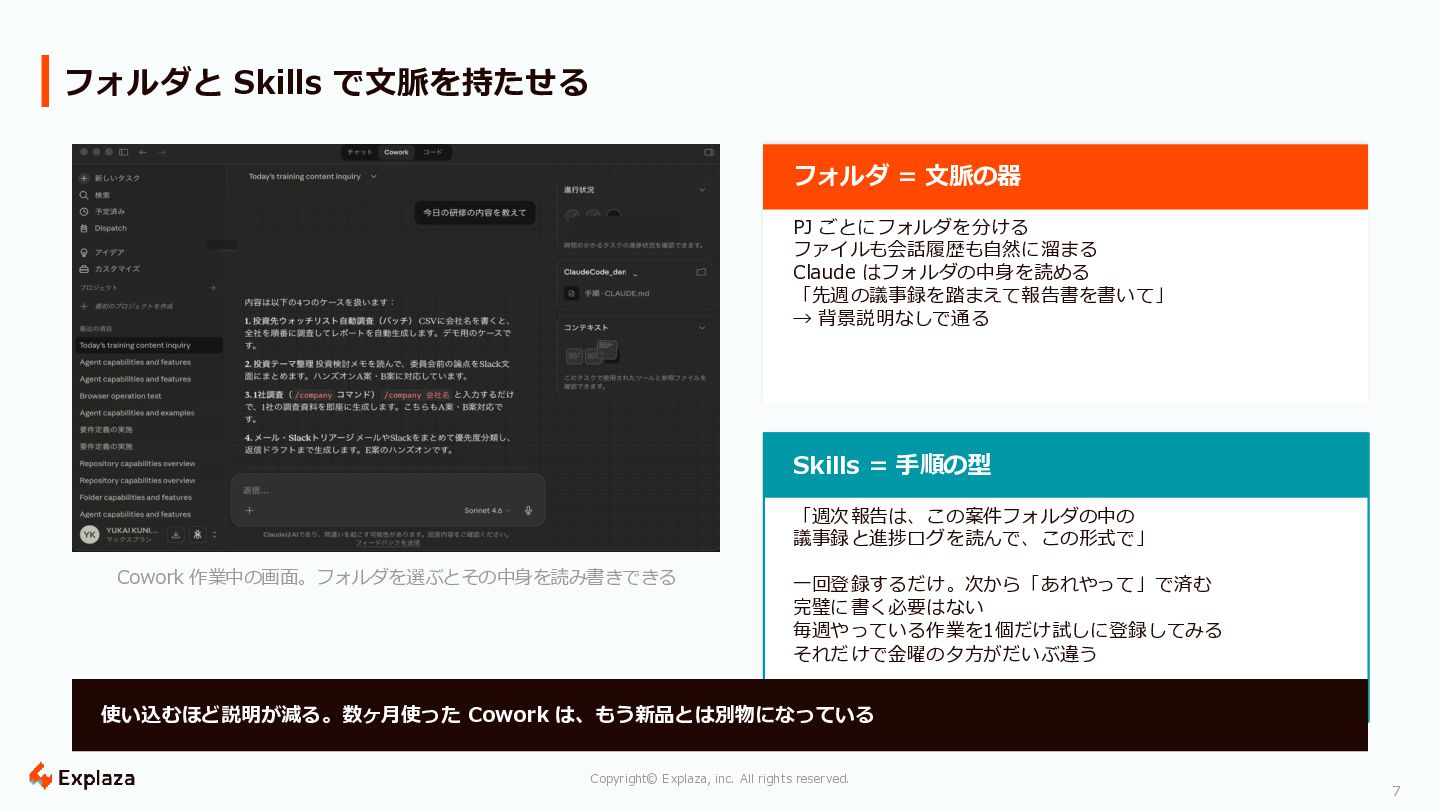Click the download icon next to user name
Image resolution: width=1440 pixels, height=811 pixels.
176,535
